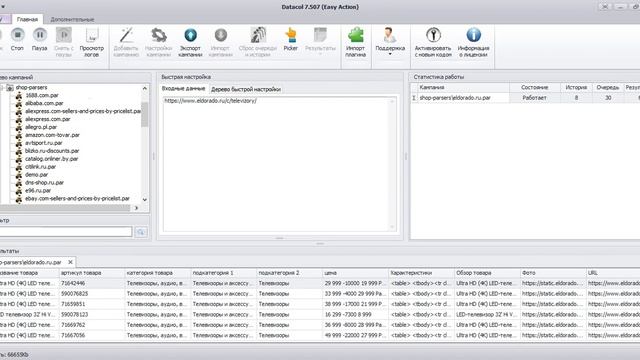
Task: Select alibaba.com.par campaign
Action: click(44, 103)
